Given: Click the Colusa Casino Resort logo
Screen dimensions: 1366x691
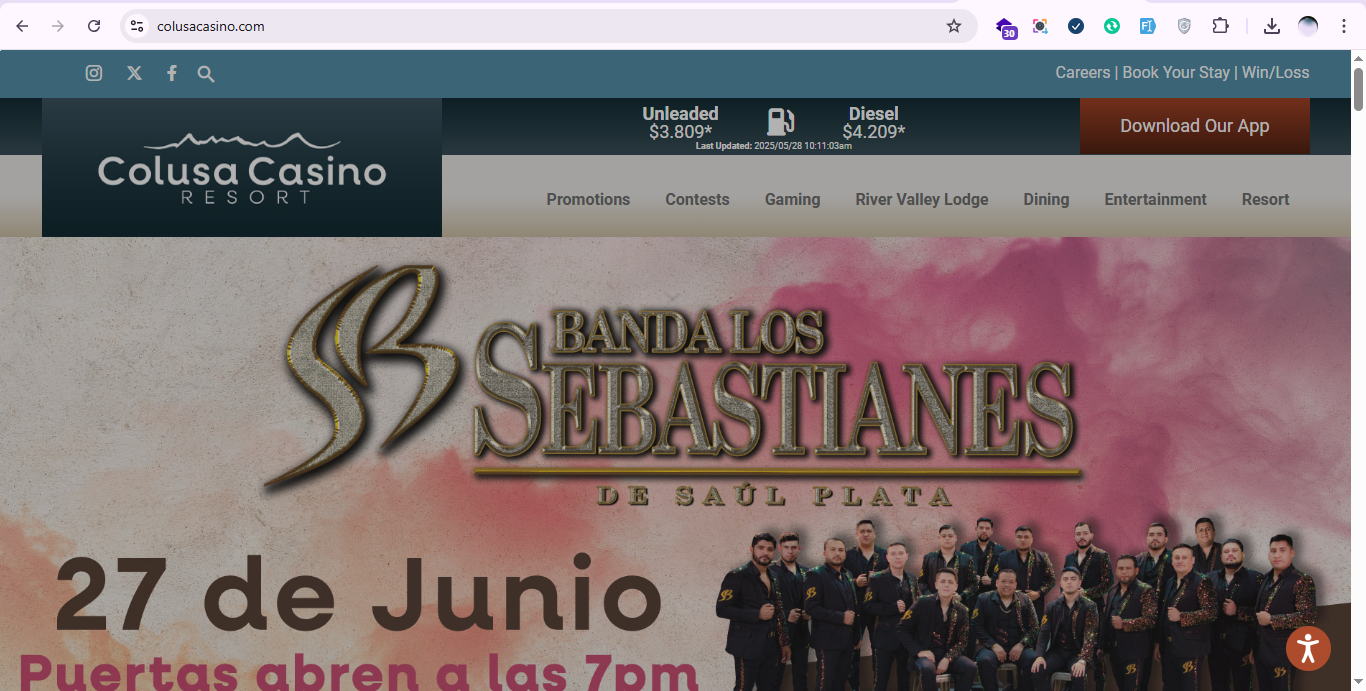Looking at the screenshot, I should (242, 168).
